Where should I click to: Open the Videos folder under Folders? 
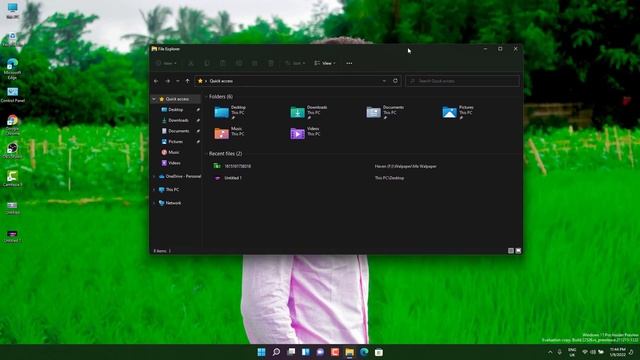point(305,133)
